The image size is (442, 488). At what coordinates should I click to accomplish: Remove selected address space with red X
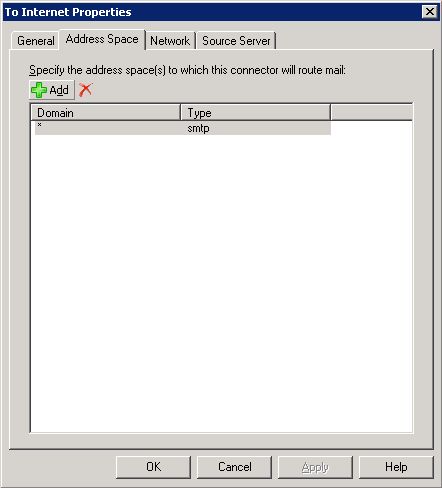point(85,90)
